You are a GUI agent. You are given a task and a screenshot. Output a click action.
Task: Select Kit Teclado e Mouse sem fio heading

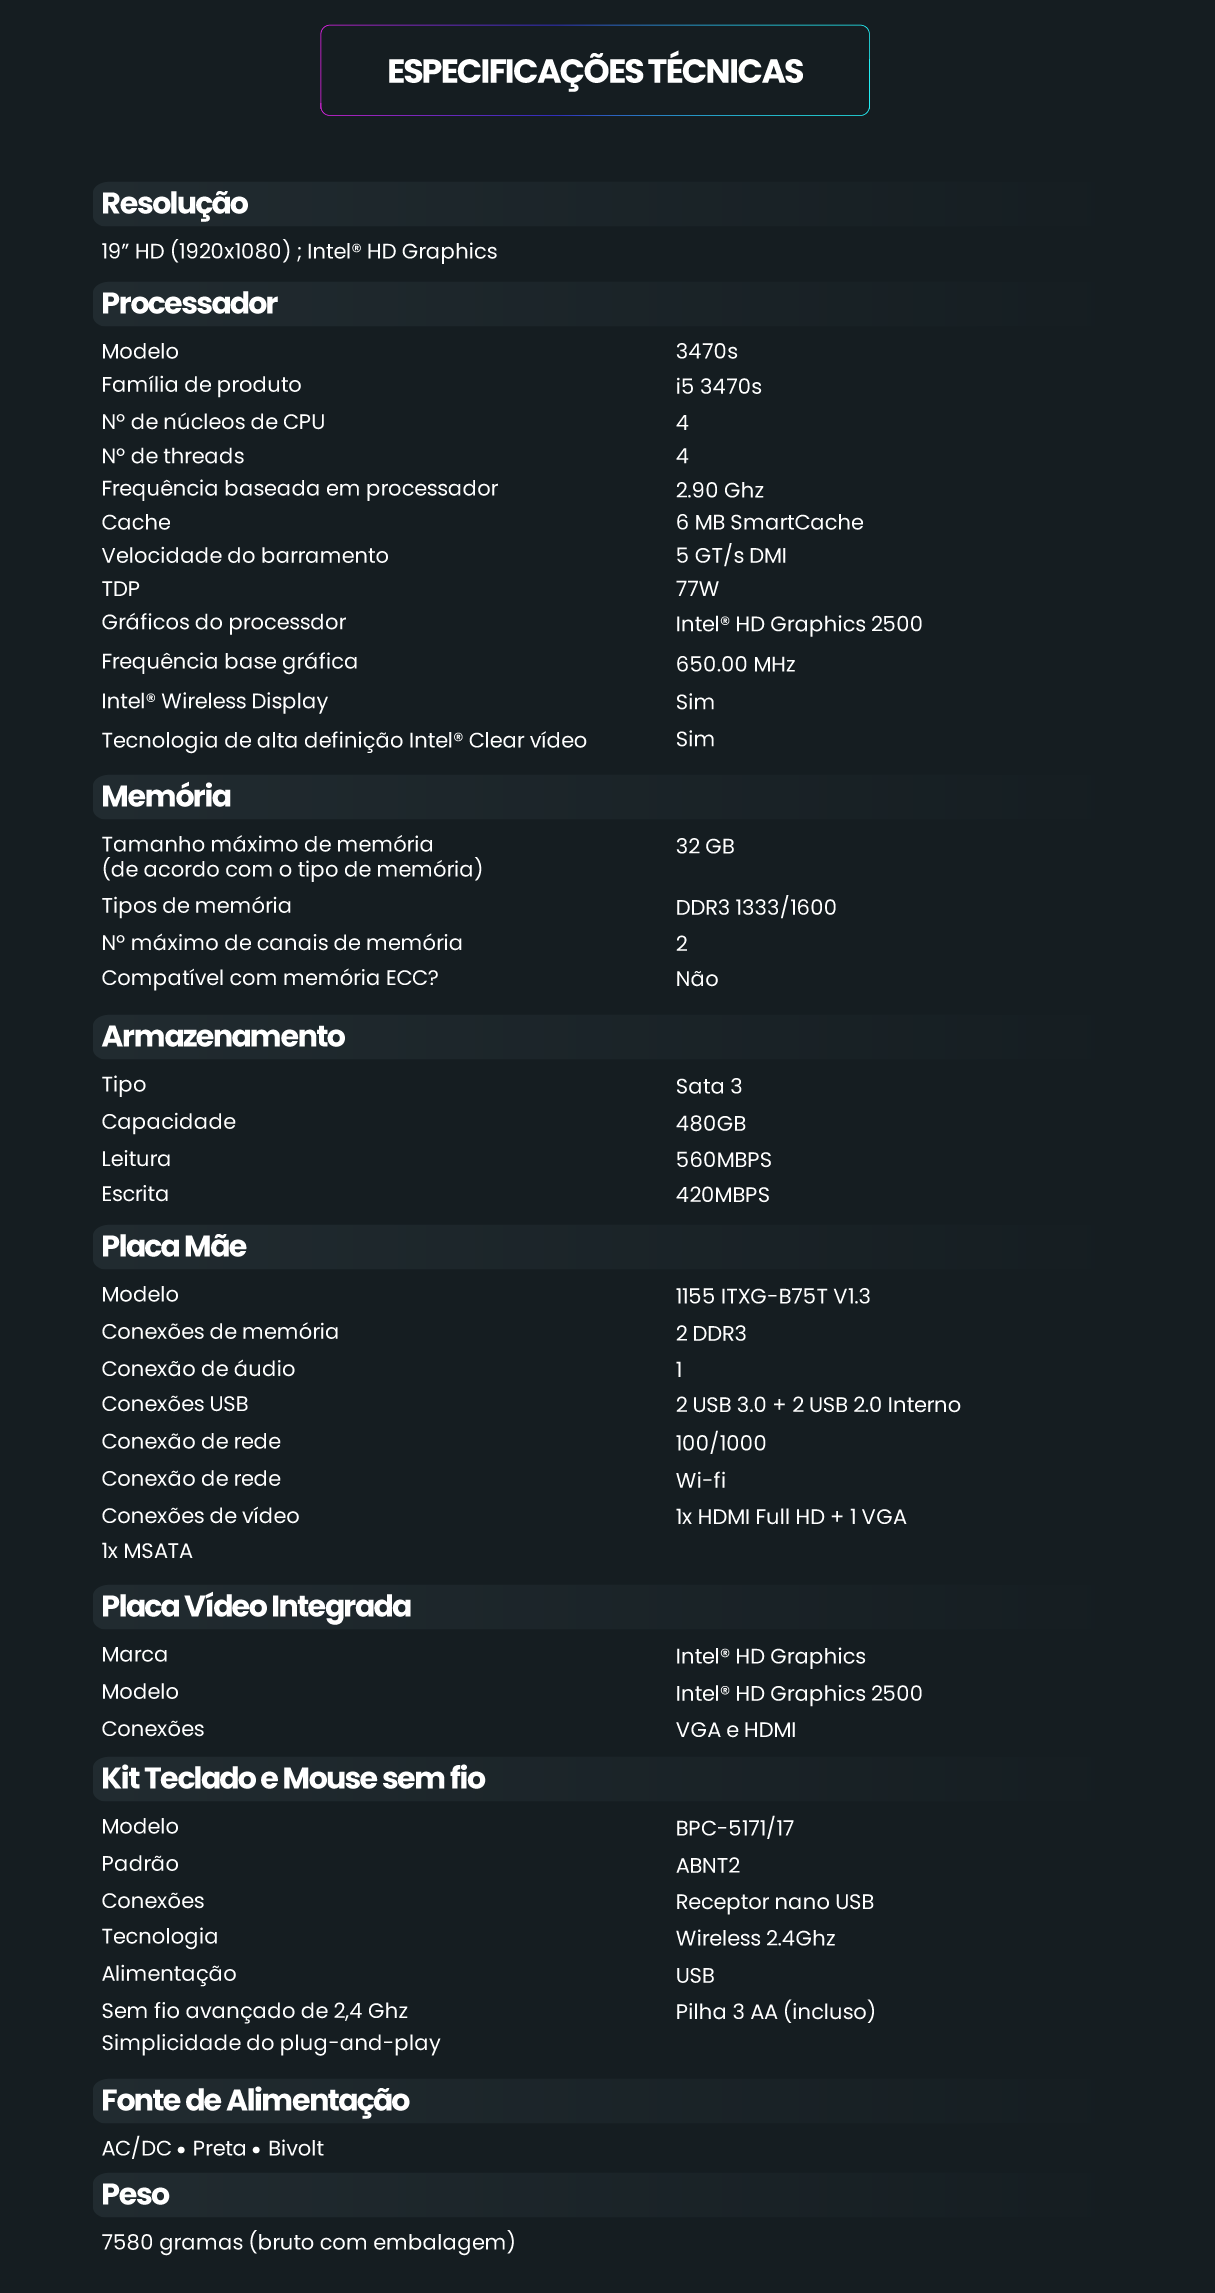tap(293, 1778)
